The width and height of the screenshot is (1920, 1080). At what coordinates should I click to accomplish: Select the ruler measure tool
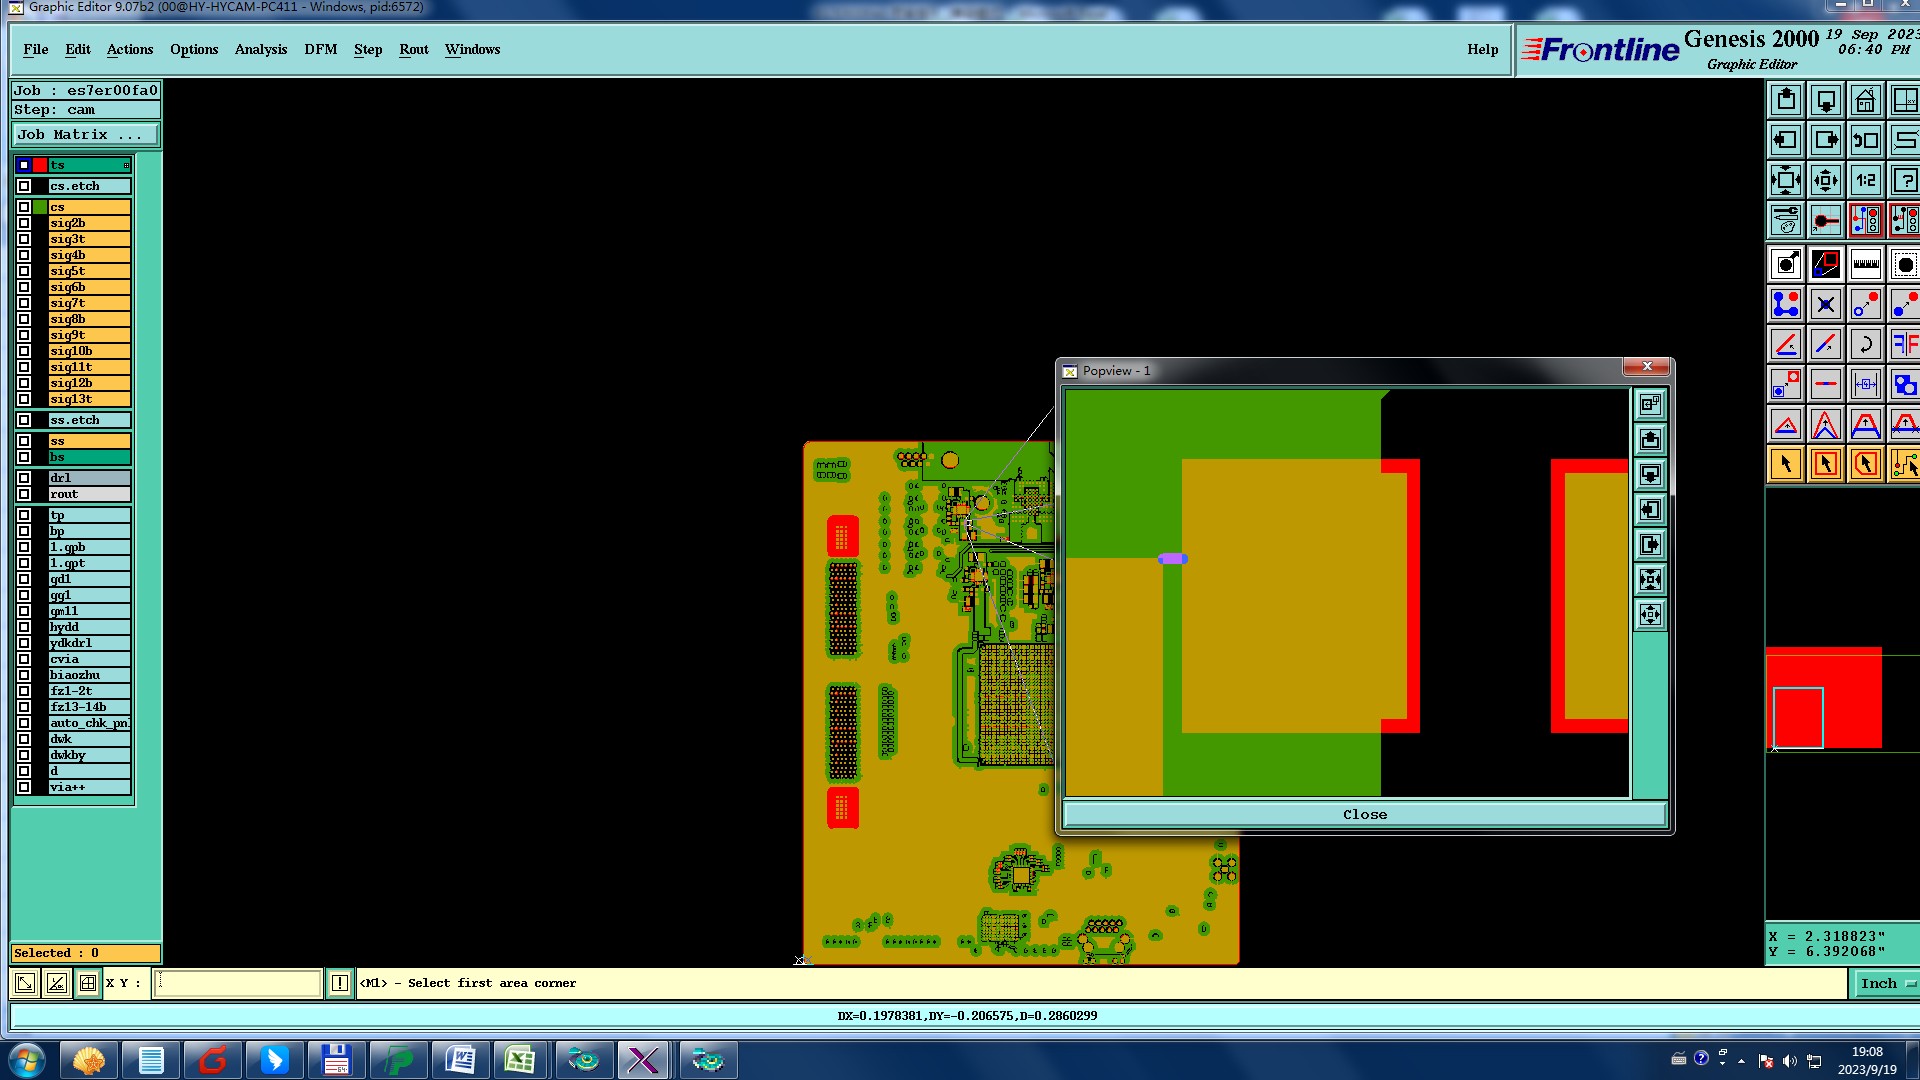[1865, 265]
